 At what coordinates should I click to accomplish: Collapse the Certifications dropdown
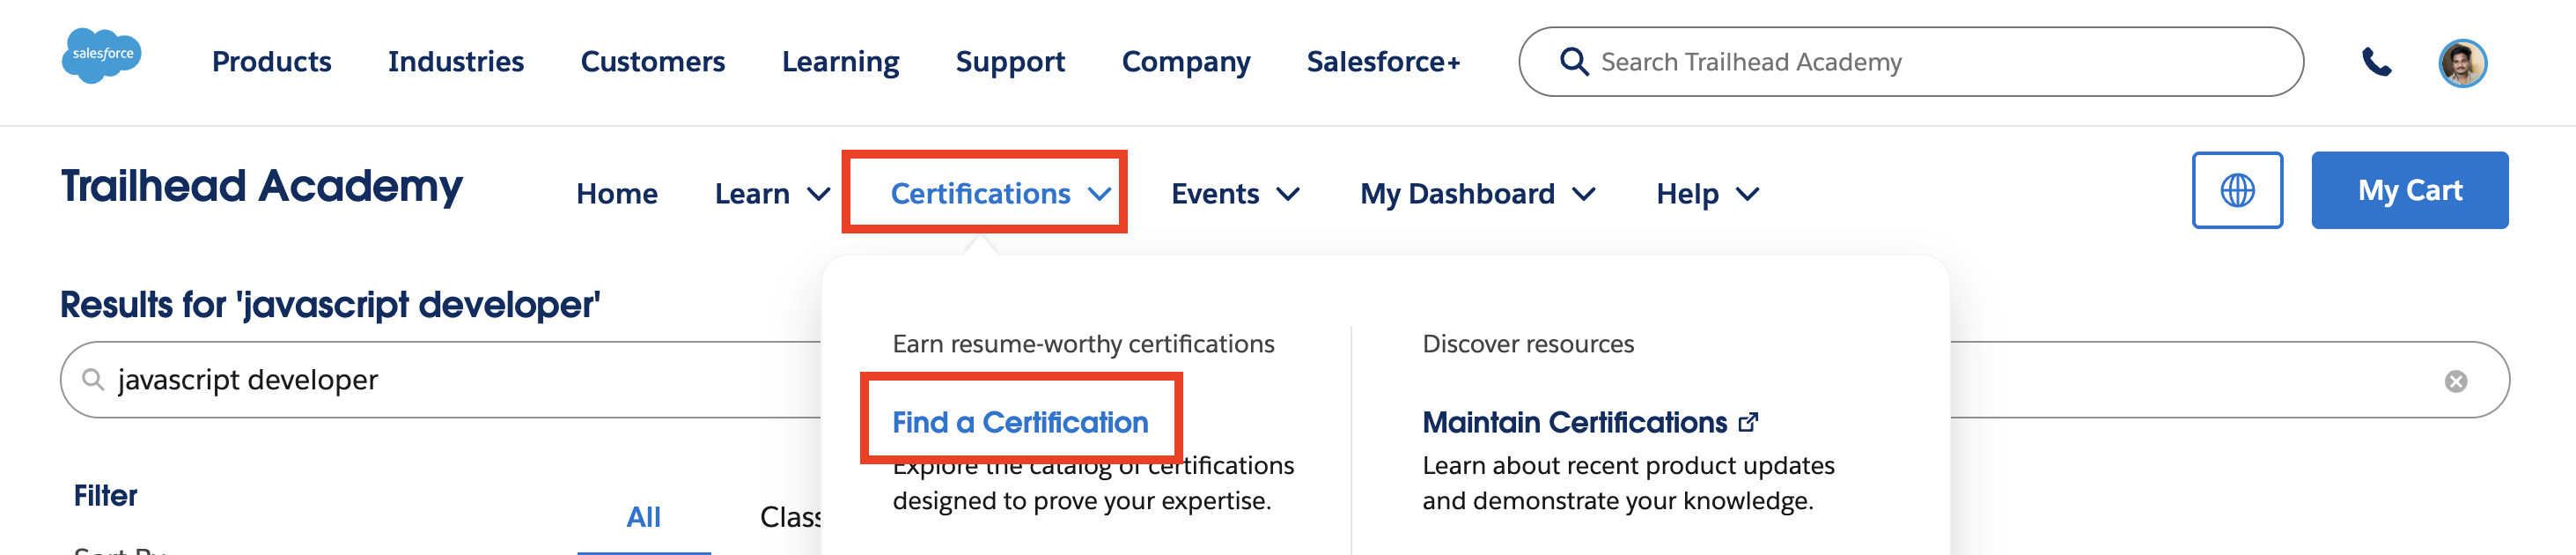click(x=1000, y=194)
